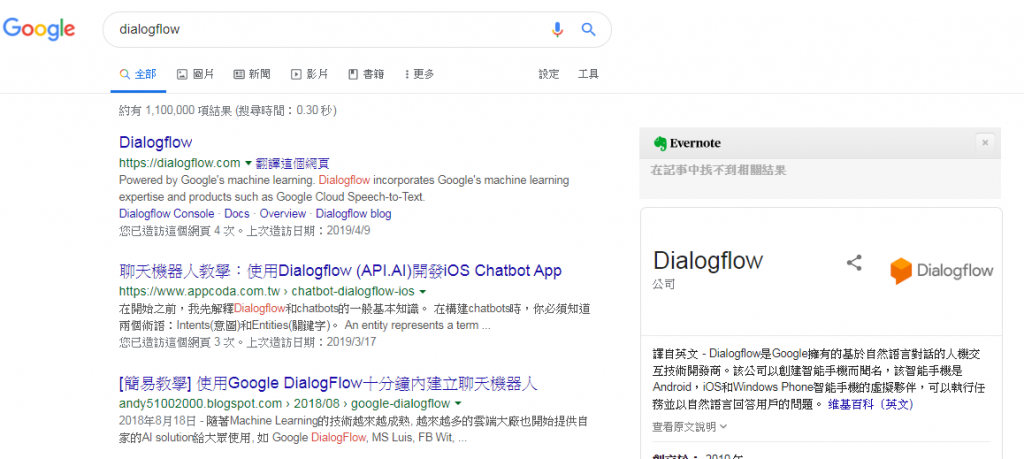
Task: Click the Dialogflow knowledge panel title
Action: pos(708,261)
